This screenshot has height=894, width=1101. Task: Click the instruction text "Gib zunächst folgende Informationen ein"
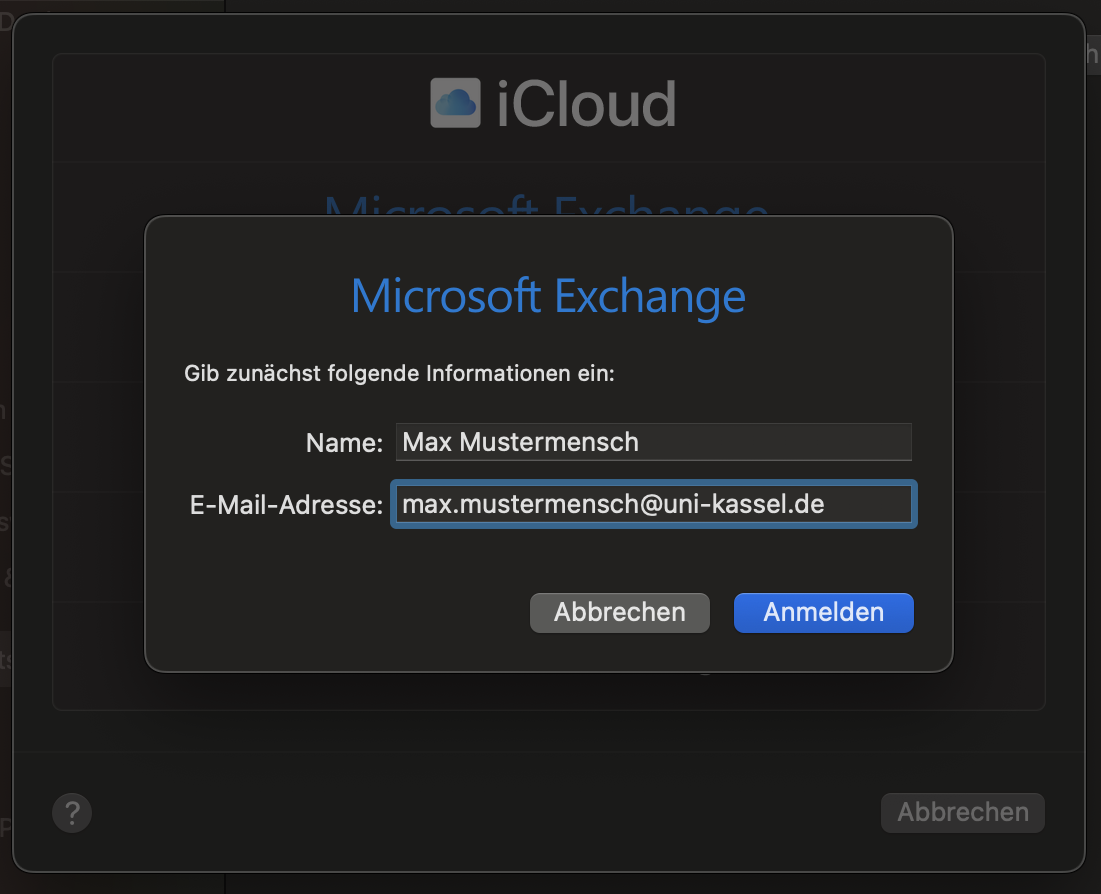click(x=399, y=373)
